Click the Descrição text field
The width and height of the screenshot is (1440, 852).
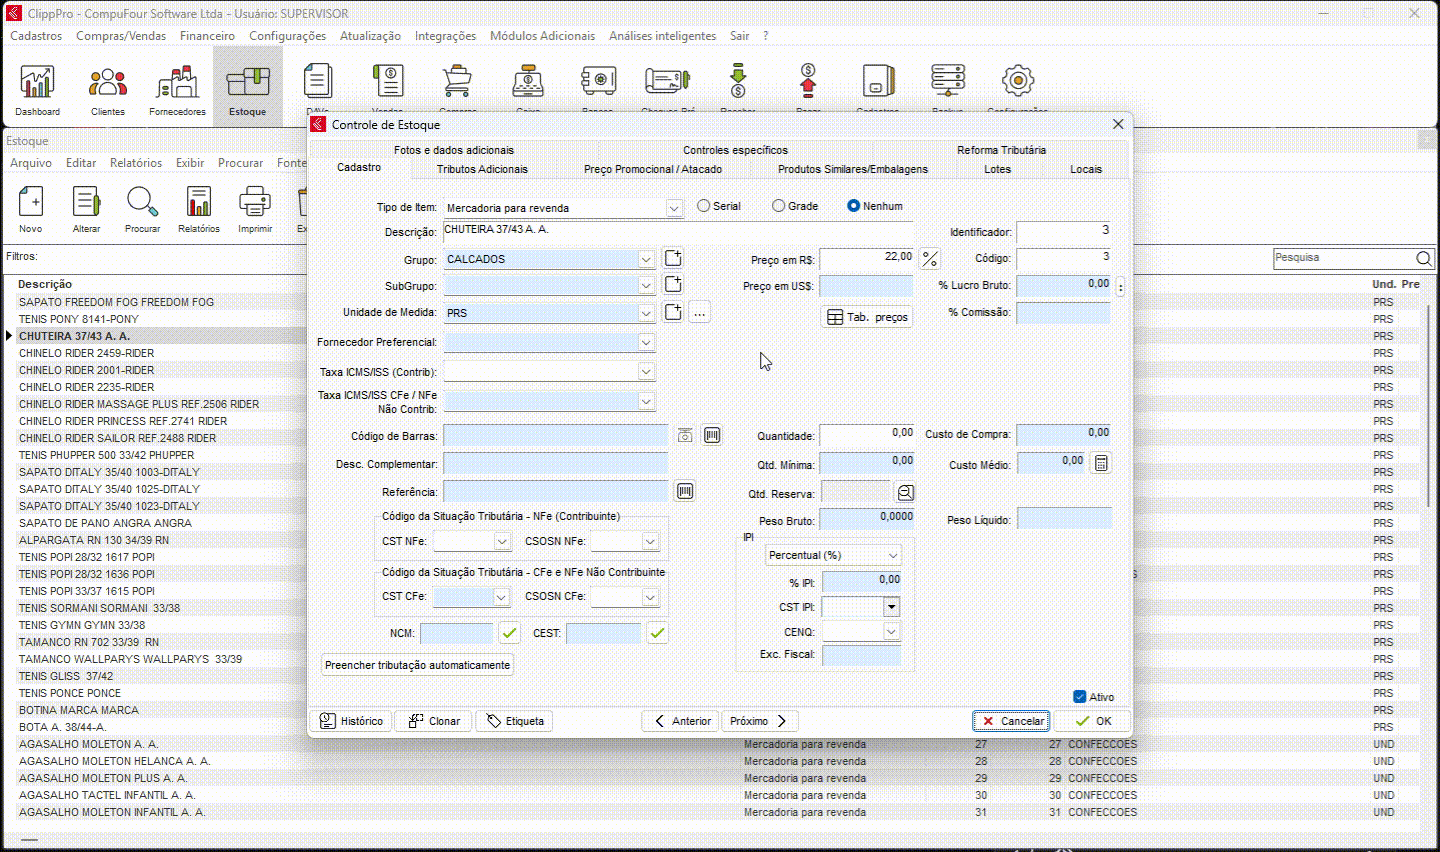coord(677,231)
